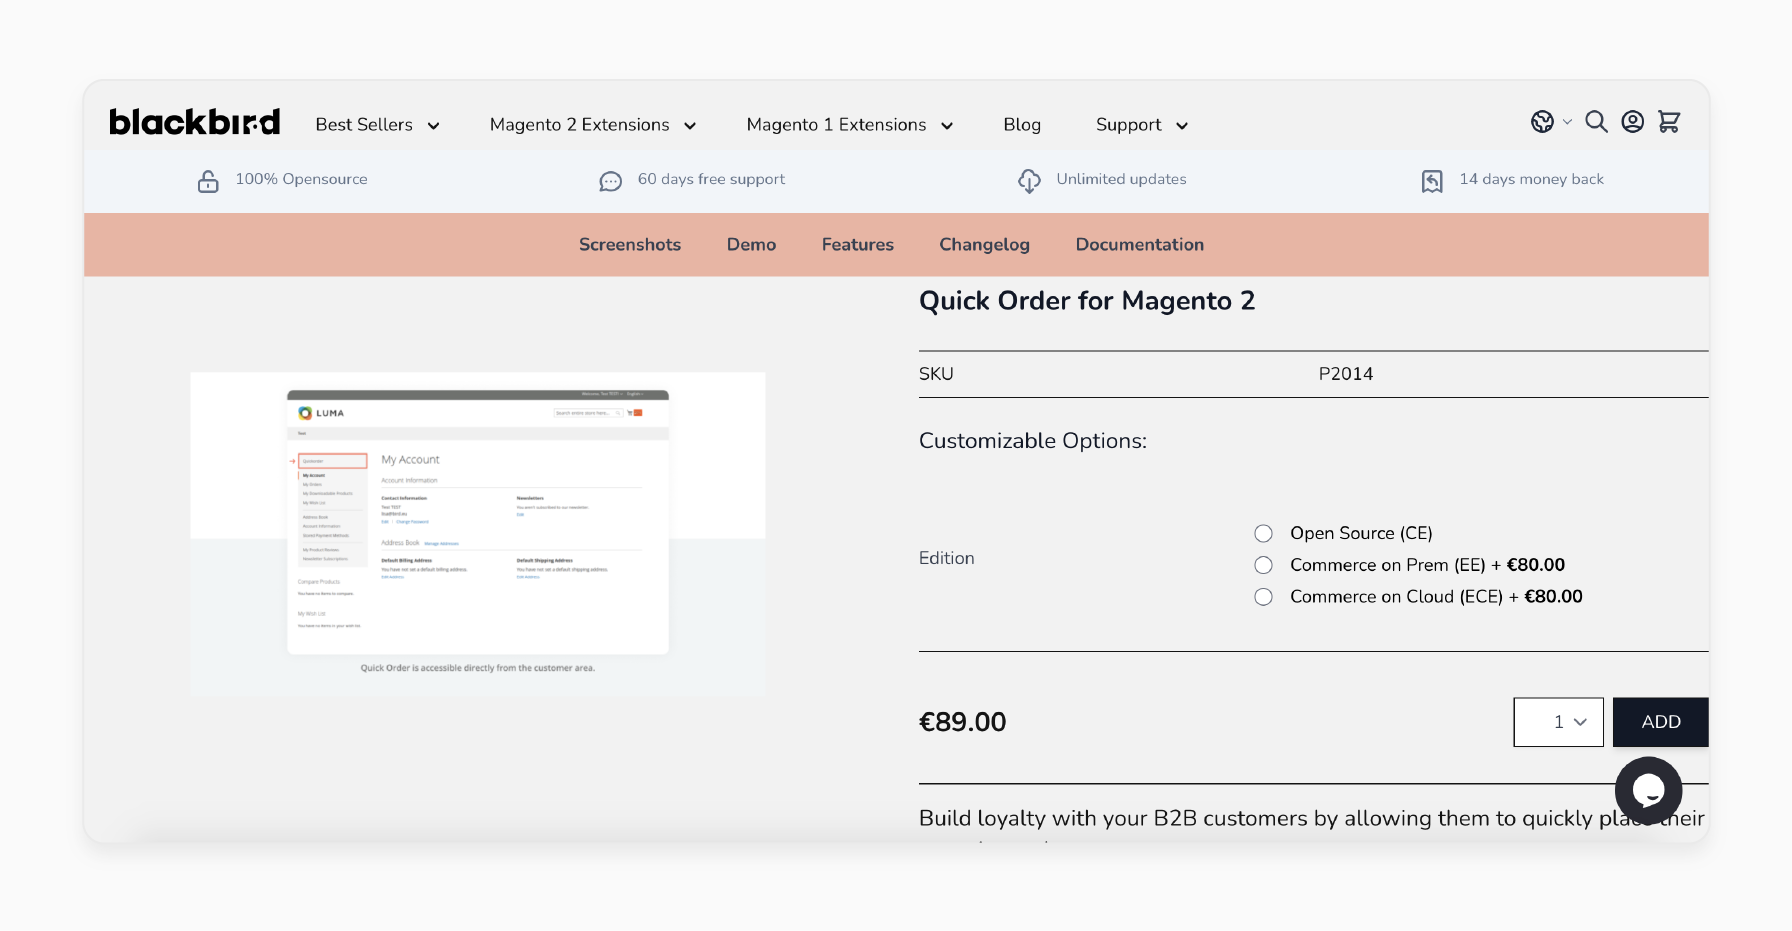Select Commerce on Prem (EE) edition

click(x=1264, y=565)
